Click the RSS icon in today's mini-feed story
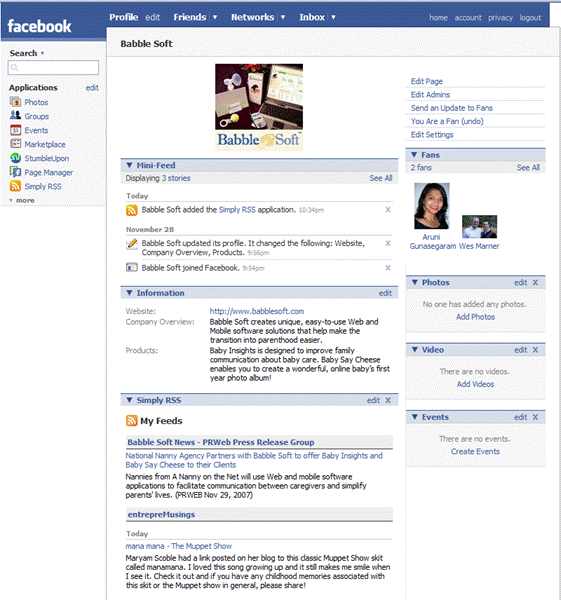The width and height of the screenshot is (561, 600). (132, 210)
